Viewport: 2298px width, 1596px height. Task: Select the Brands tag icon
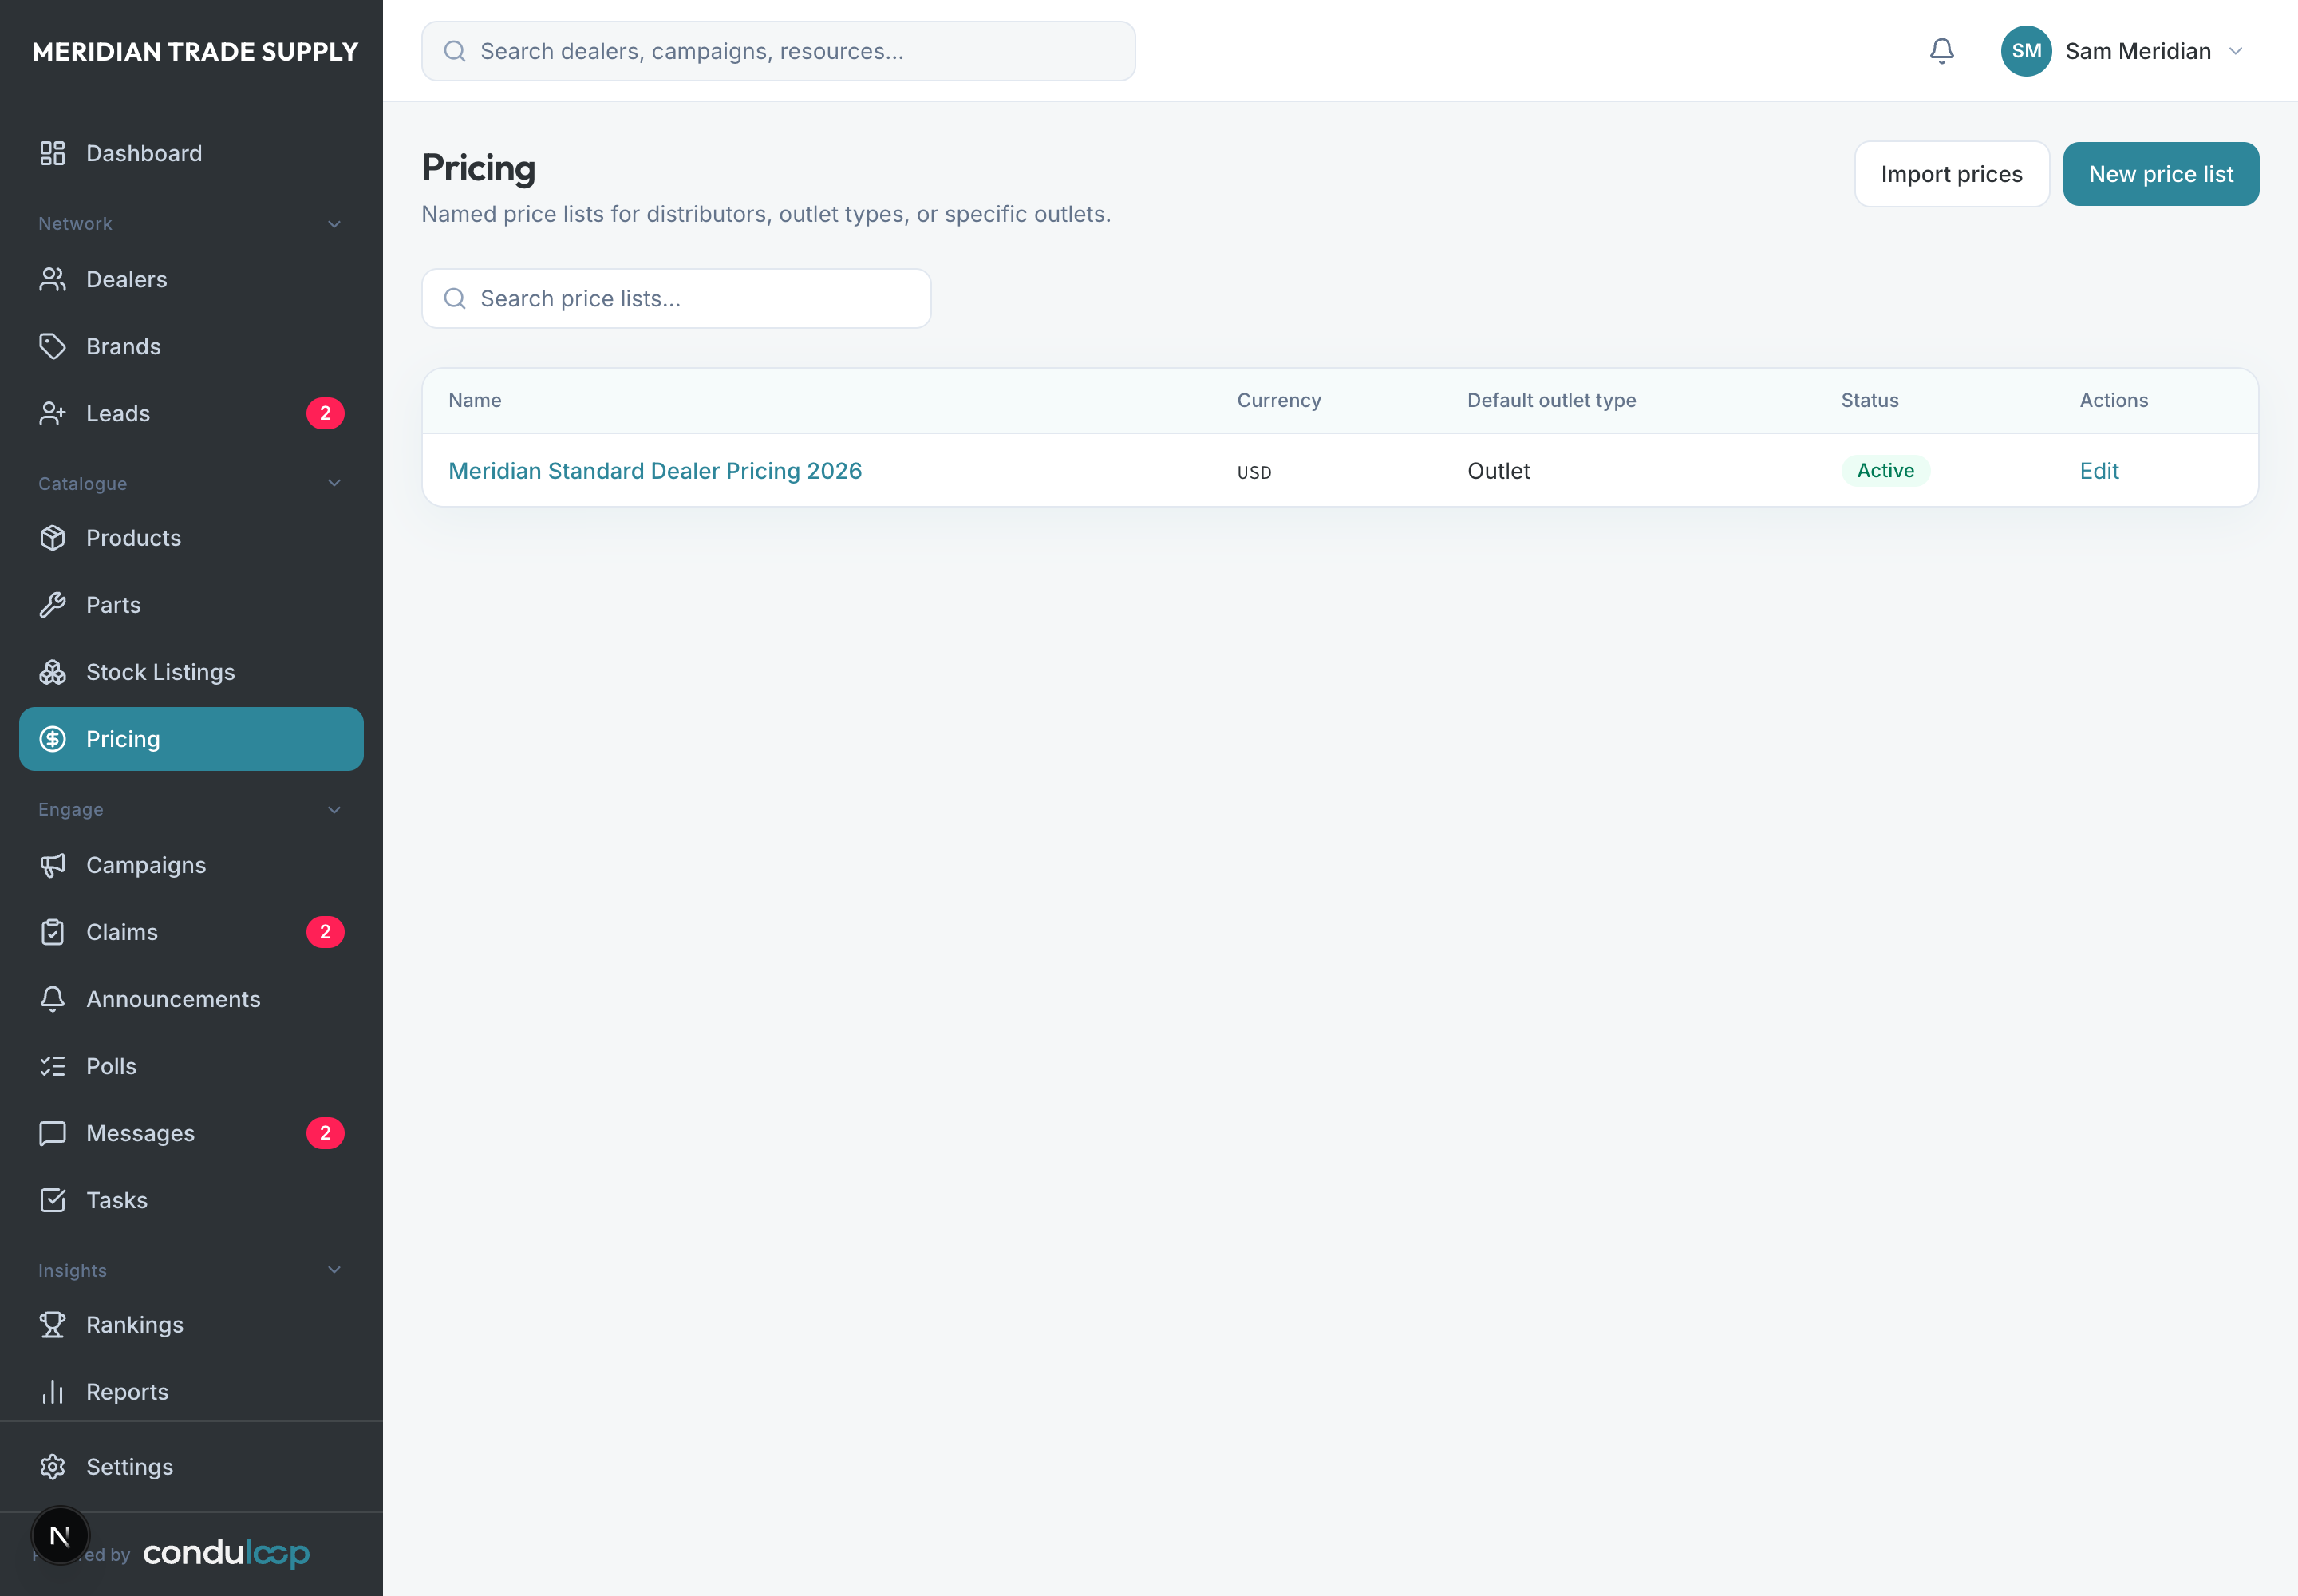click(x=52, y=346)
